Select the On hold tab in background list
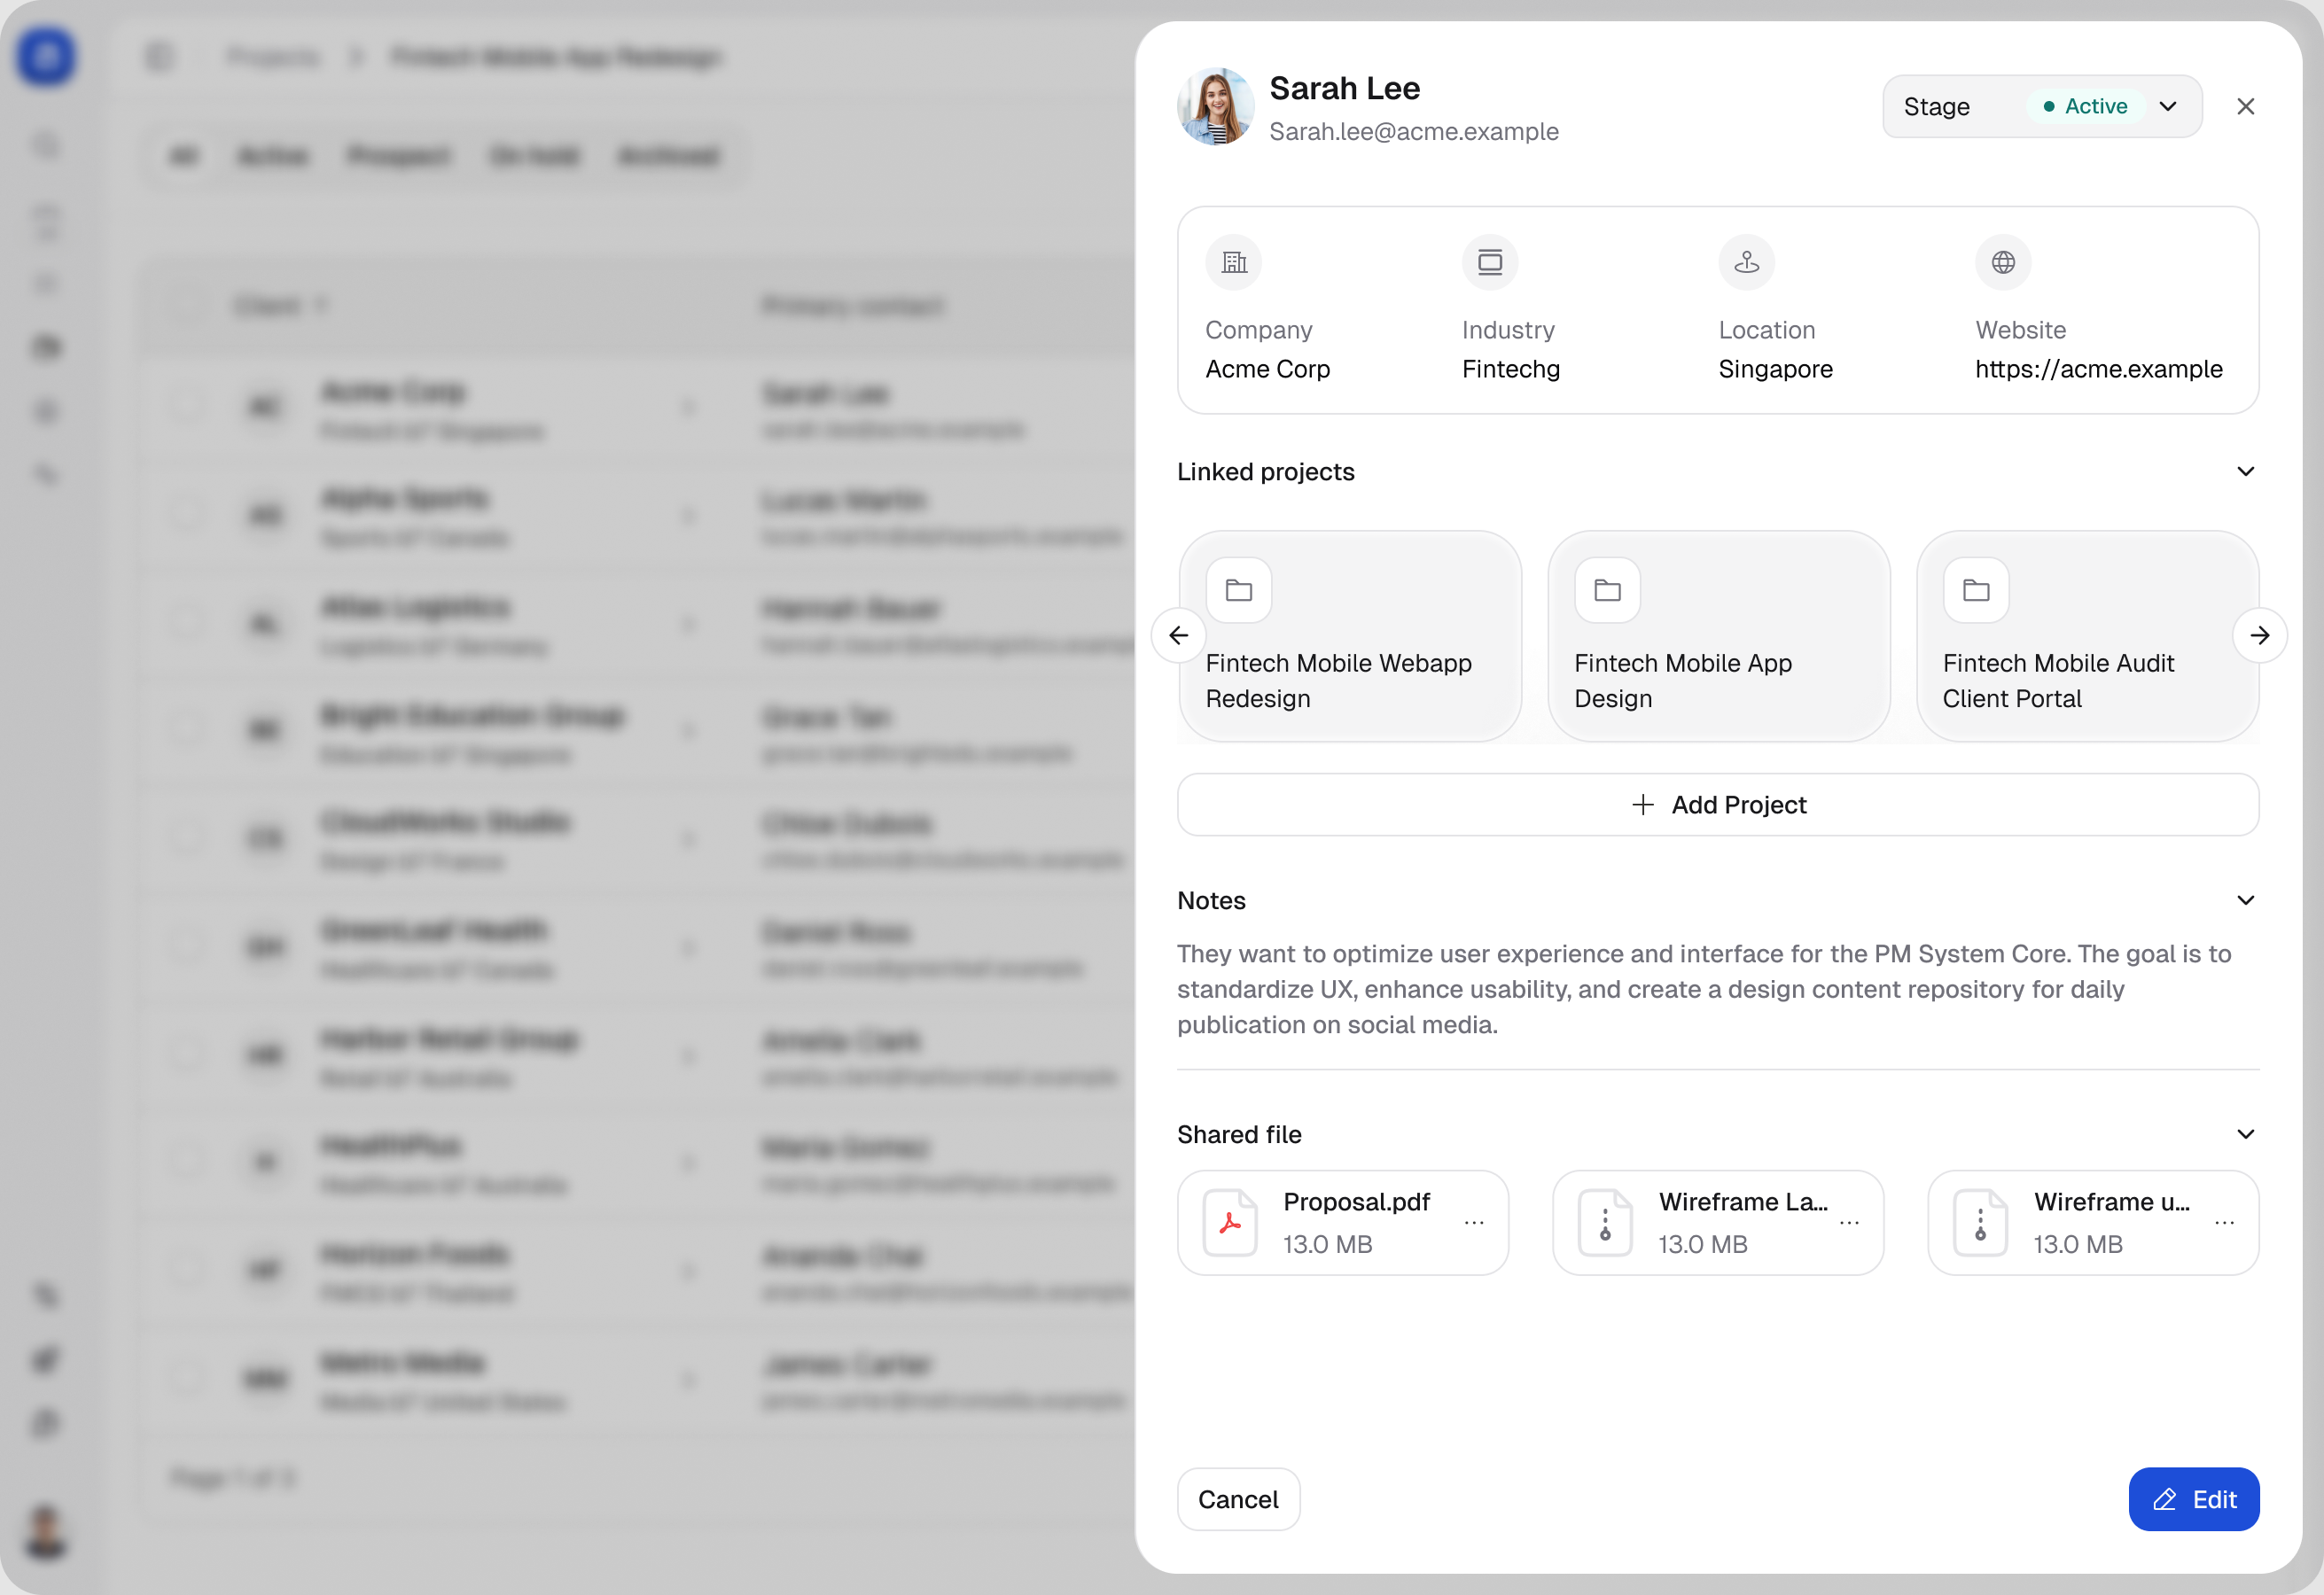 534,156
